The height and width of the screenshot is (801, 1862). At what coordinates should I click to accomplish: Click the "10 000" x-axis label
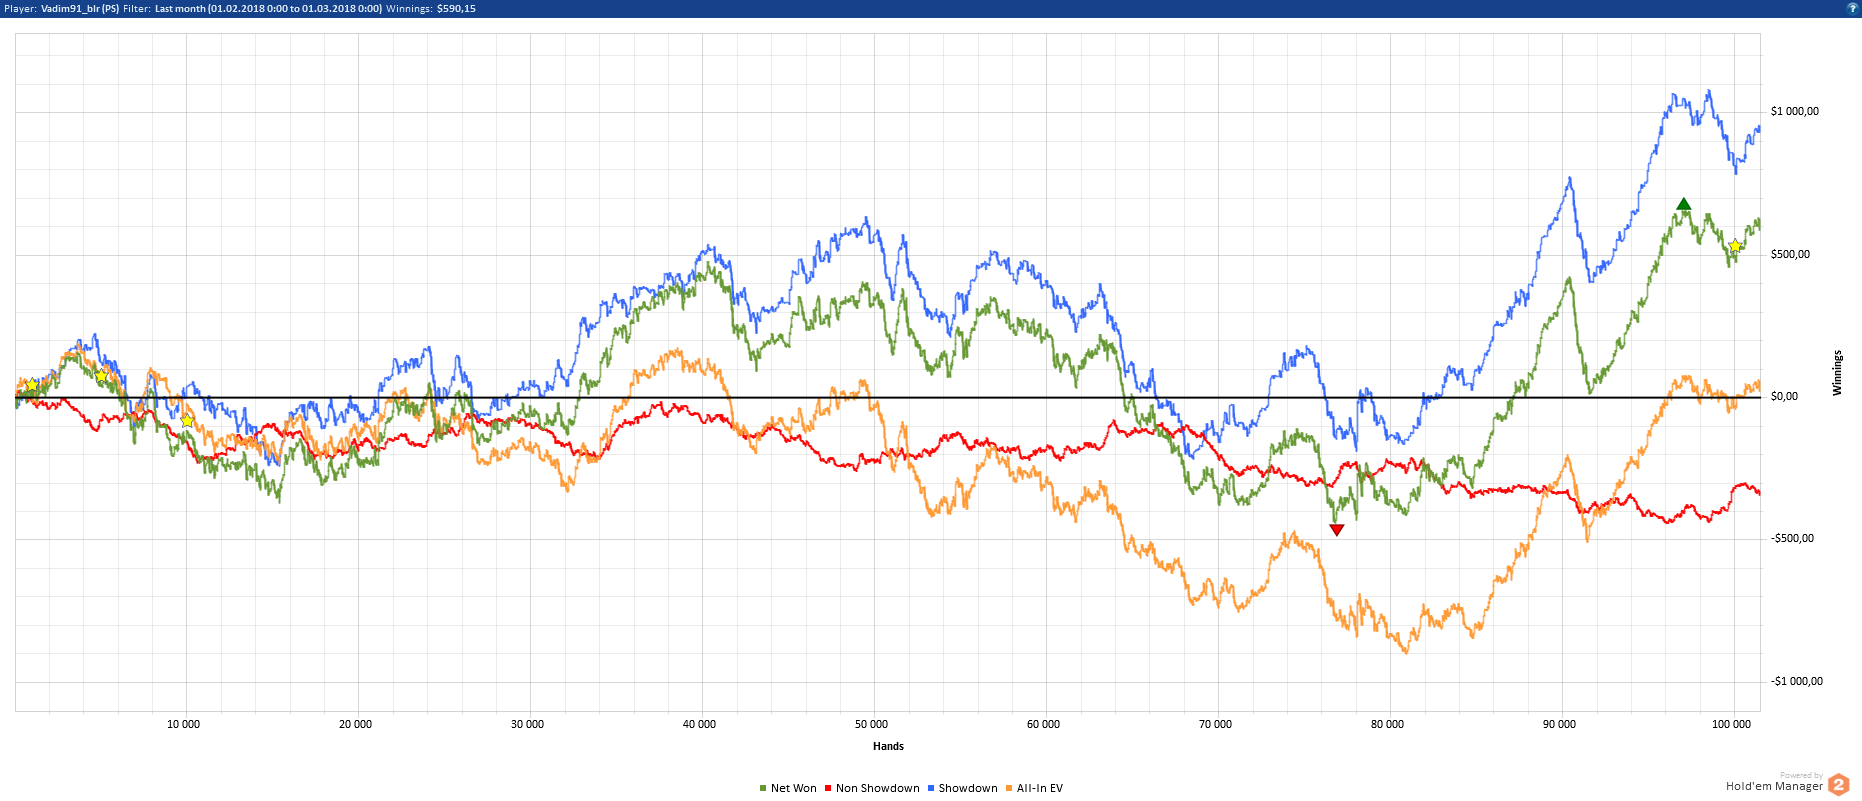pyautogui.click(x=183, y=724)
